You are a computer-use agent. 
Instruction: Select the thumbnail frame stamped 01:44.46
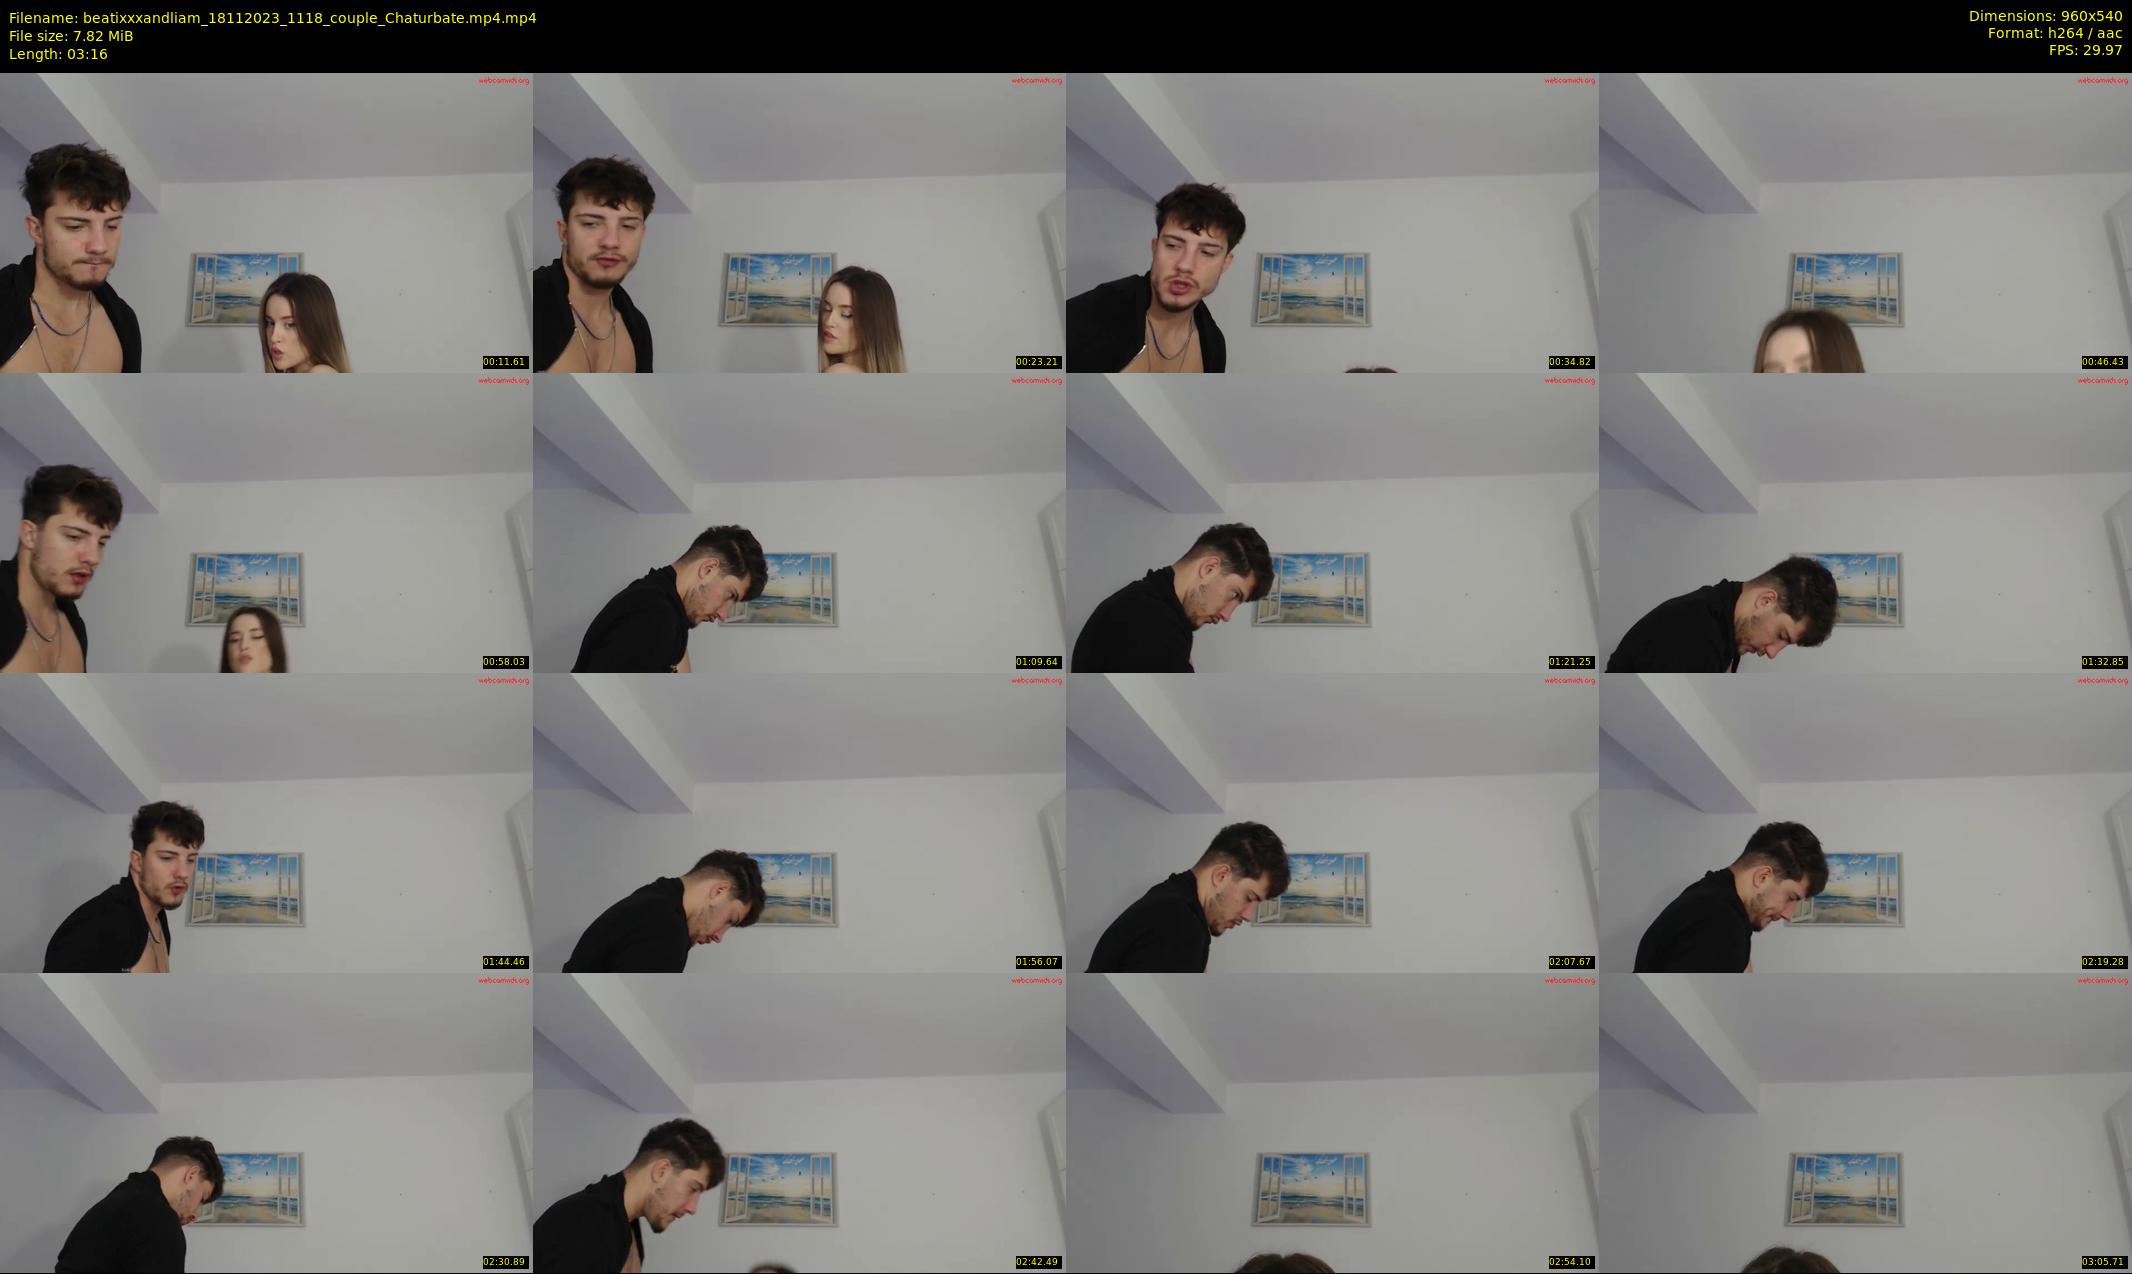[266, 822]
